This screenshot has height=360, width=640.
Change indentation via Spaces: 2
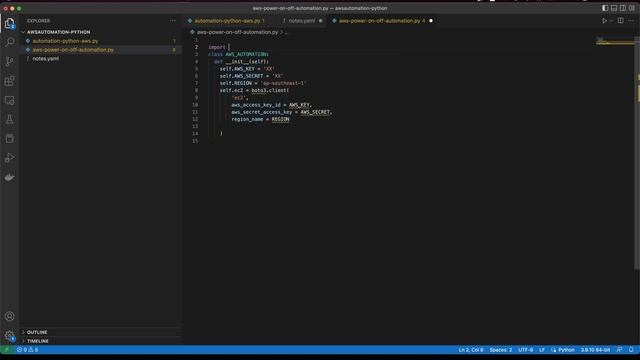point(500,350)
